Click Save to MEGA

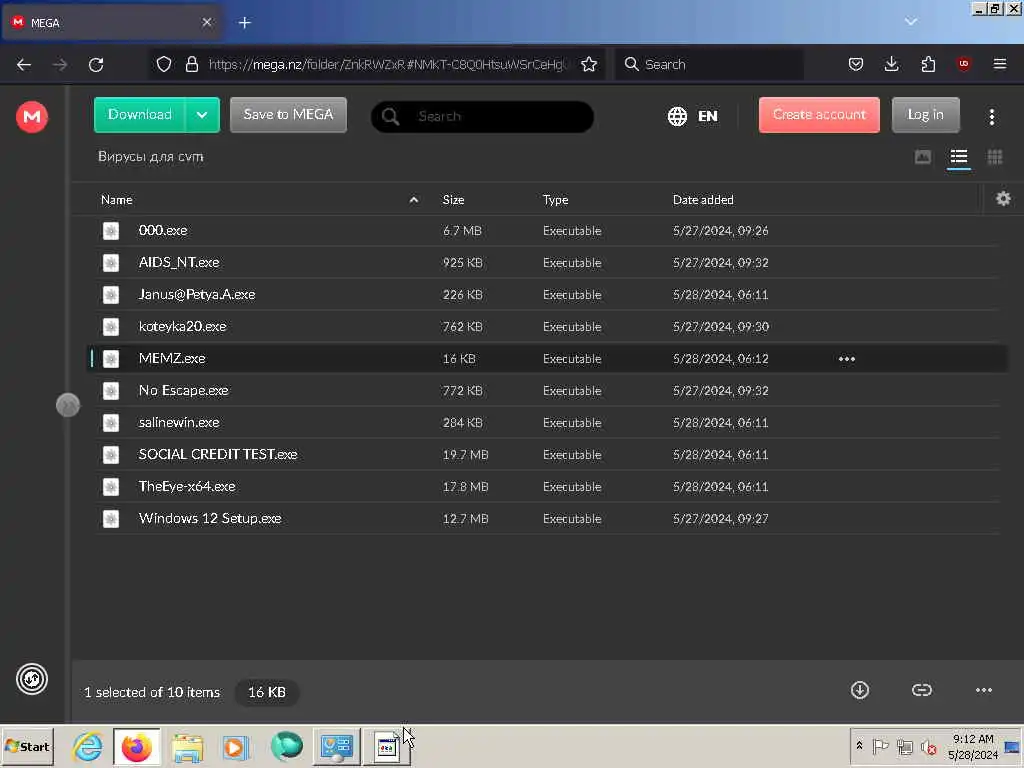[288, 115]
